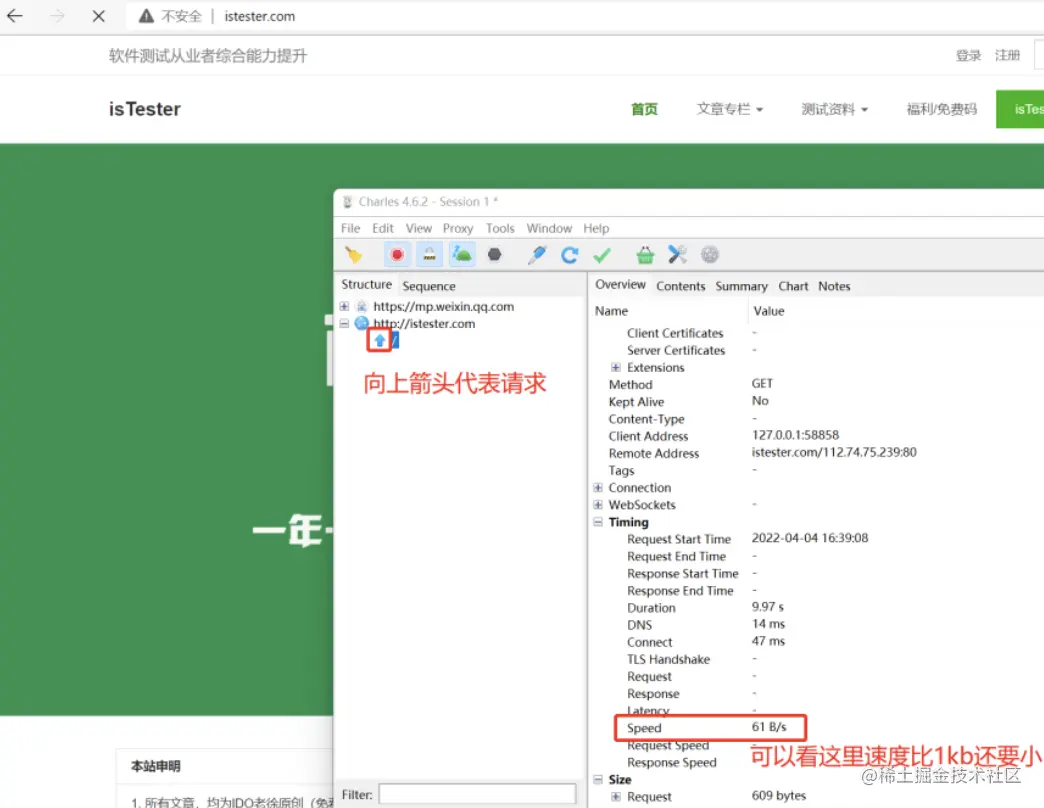Screen dimensions: 1044x808
Task: Switch to the Overview tab
Action: (620, 284)
